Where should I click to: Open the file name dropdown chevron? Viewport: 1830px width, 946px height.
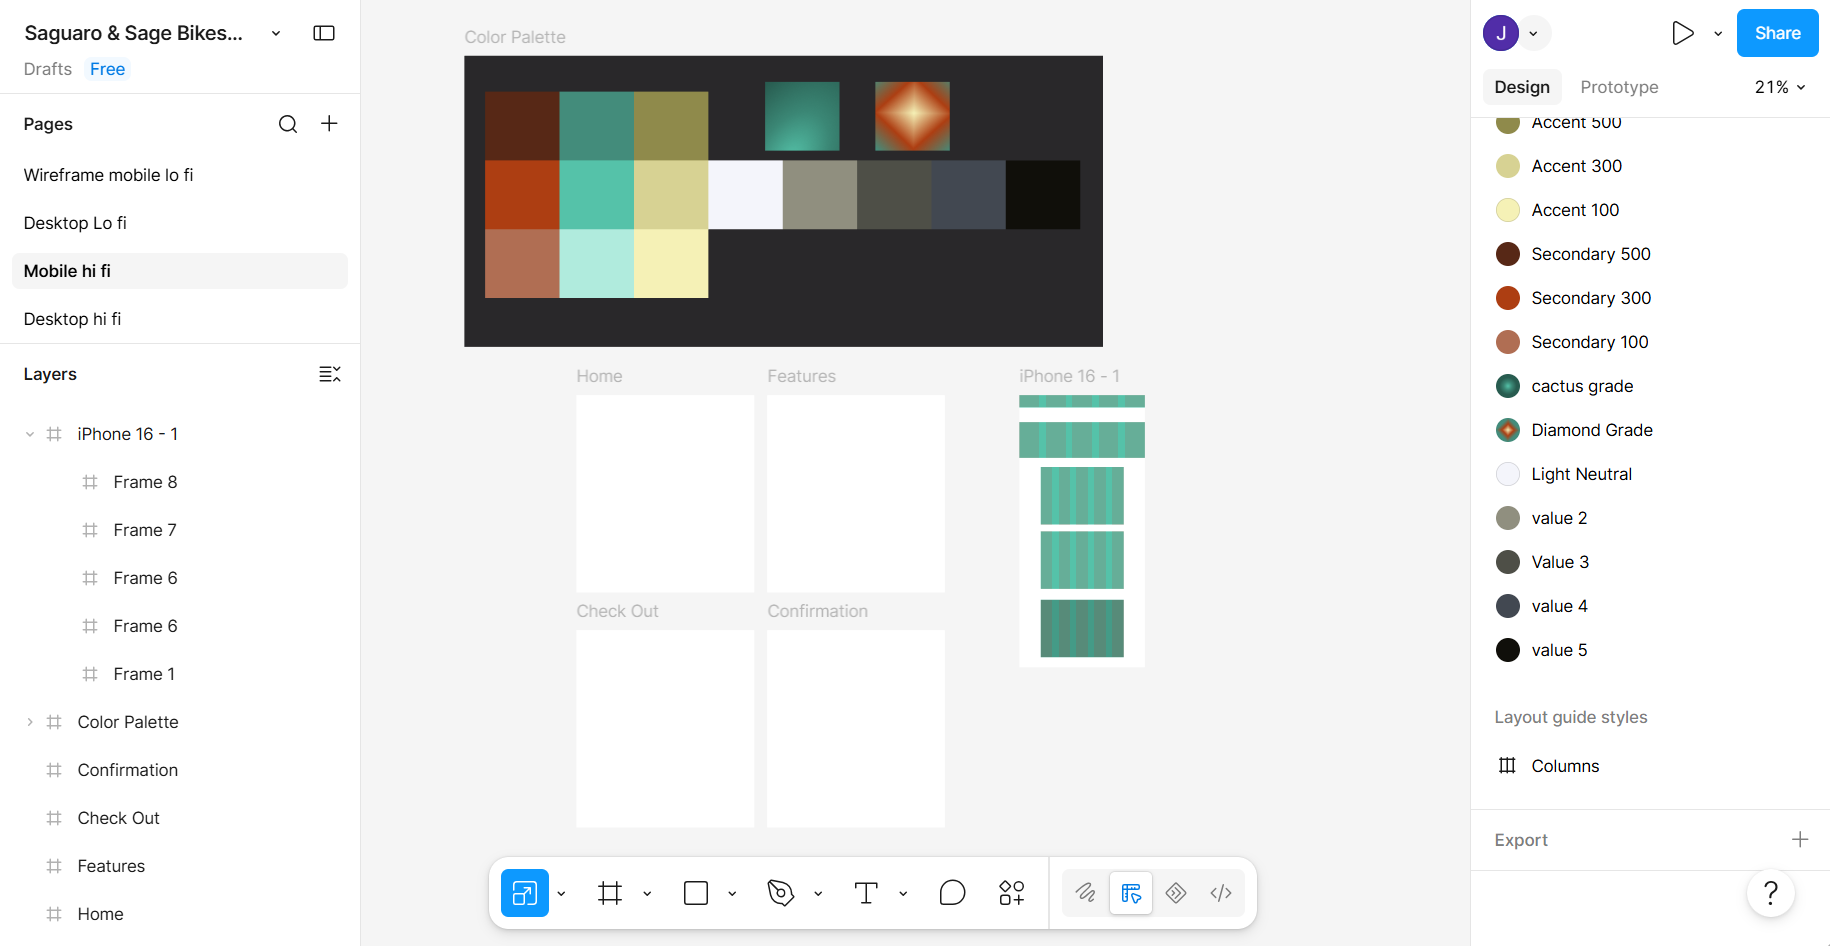[276, 33]
